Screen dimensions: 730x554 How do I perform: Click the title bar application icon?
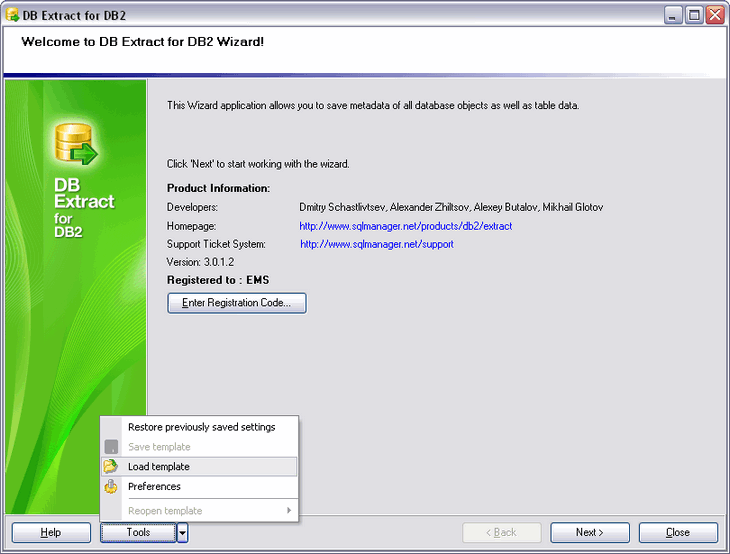(12, 16)
